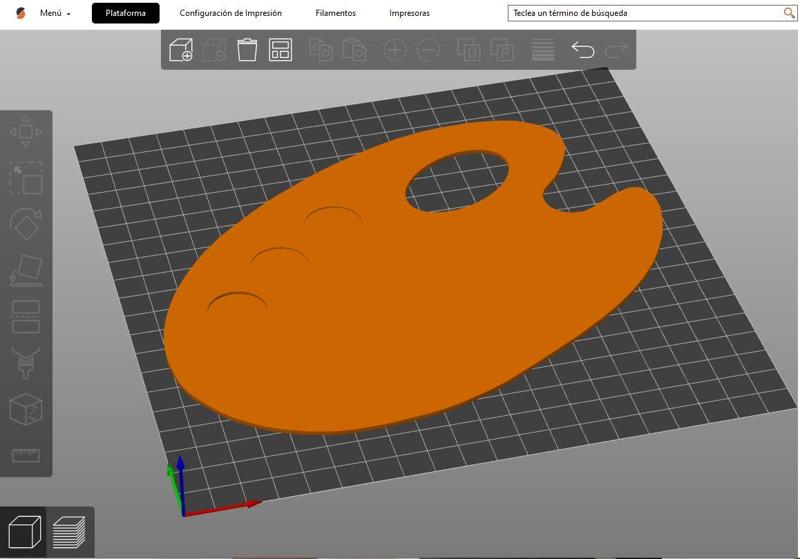Open the Menú dropdown
This screenshot has width=800, height=559.
(x=55, y=13)
